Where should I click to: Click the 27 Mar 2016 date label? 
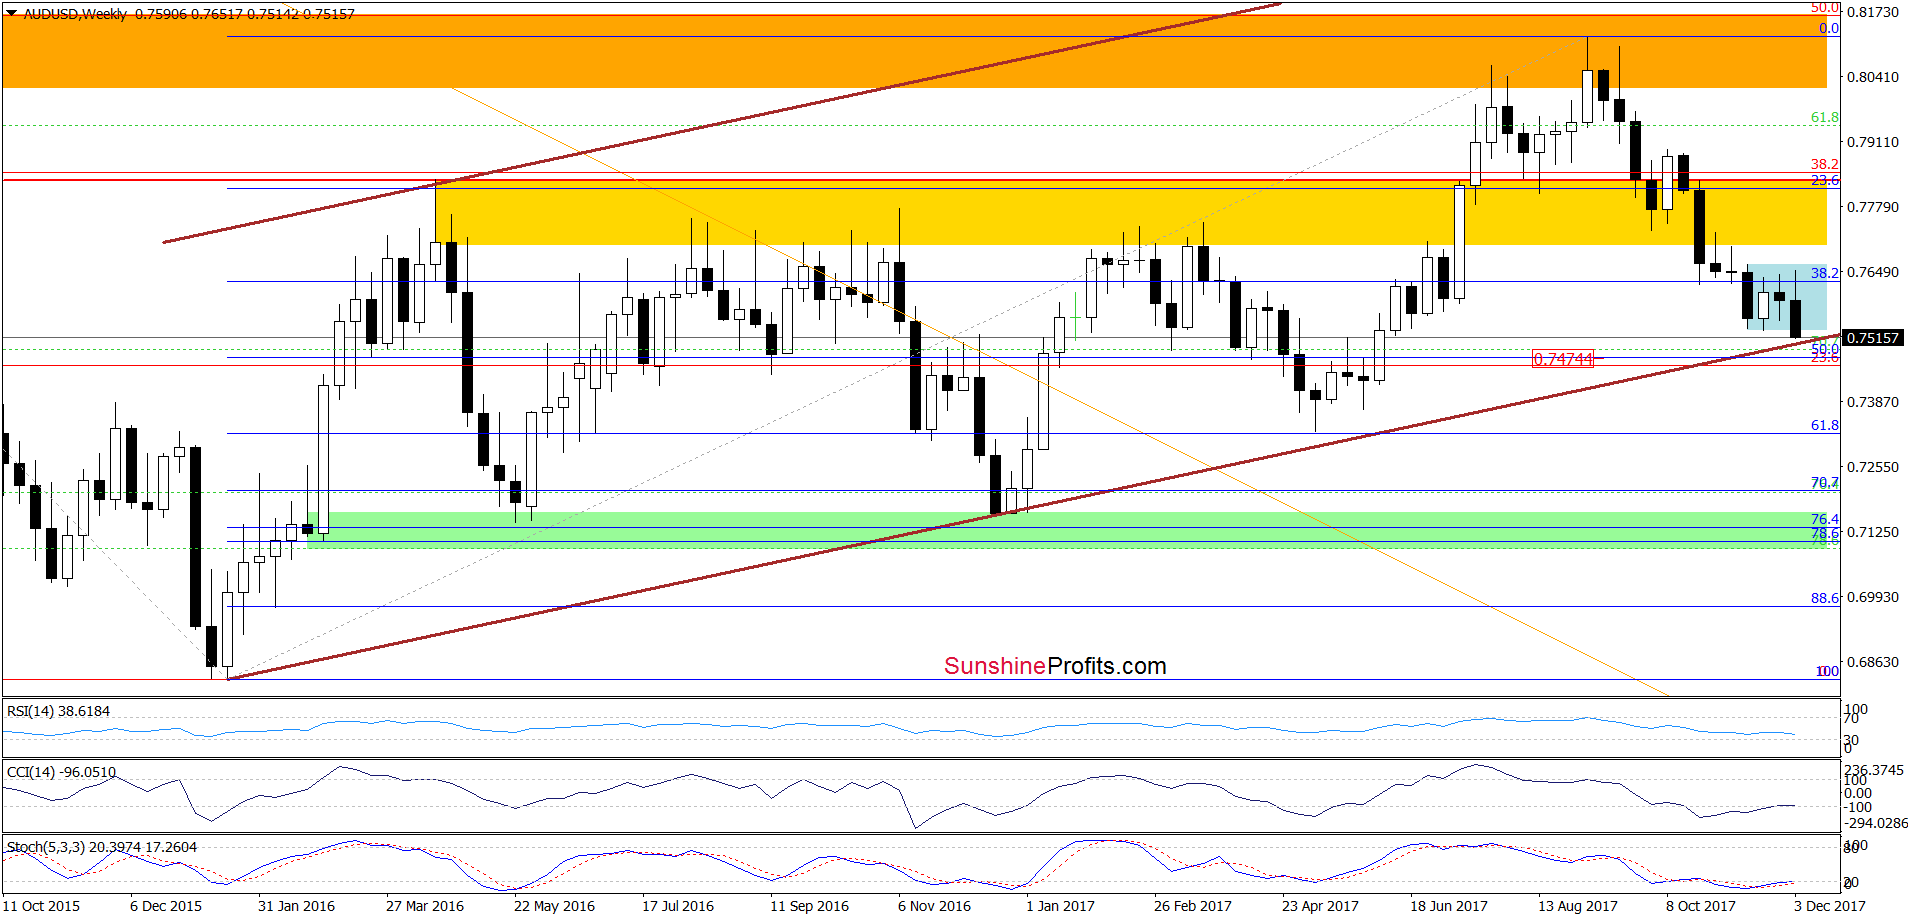425,906
